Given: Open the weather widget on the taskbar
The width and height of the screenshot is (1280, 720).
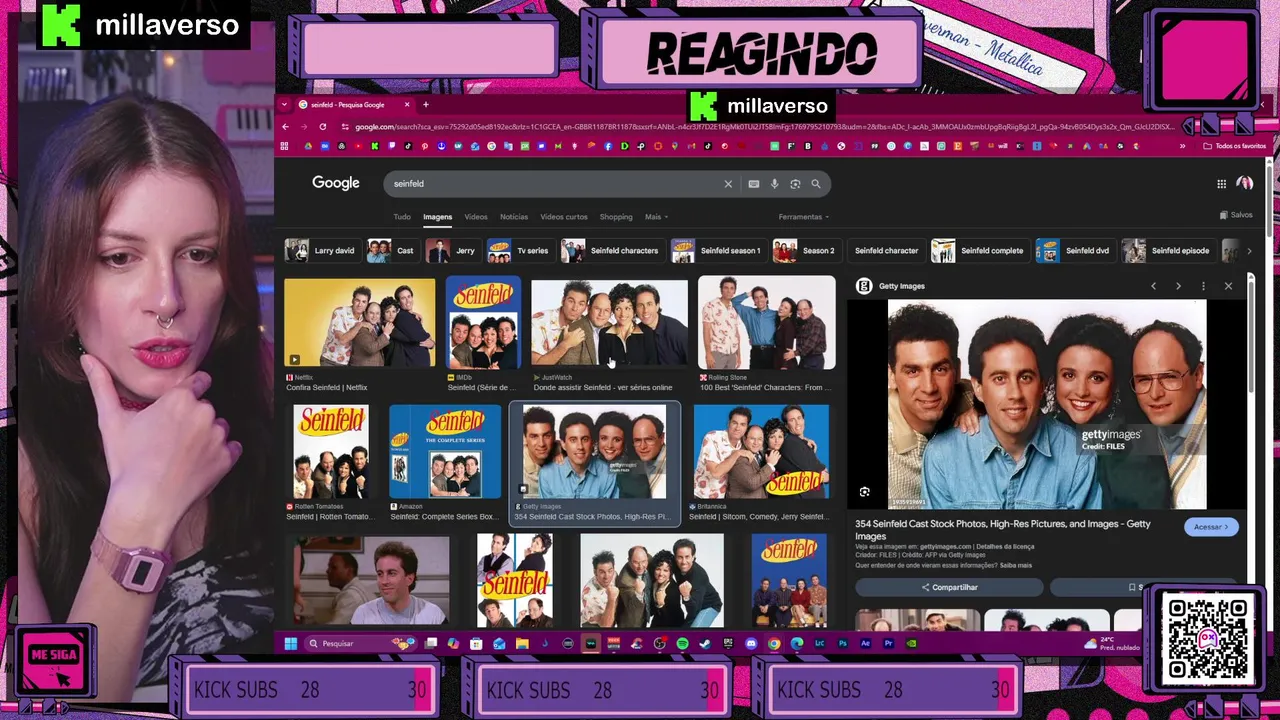Looking at the screenshot, I should (x=1110, y=643).
